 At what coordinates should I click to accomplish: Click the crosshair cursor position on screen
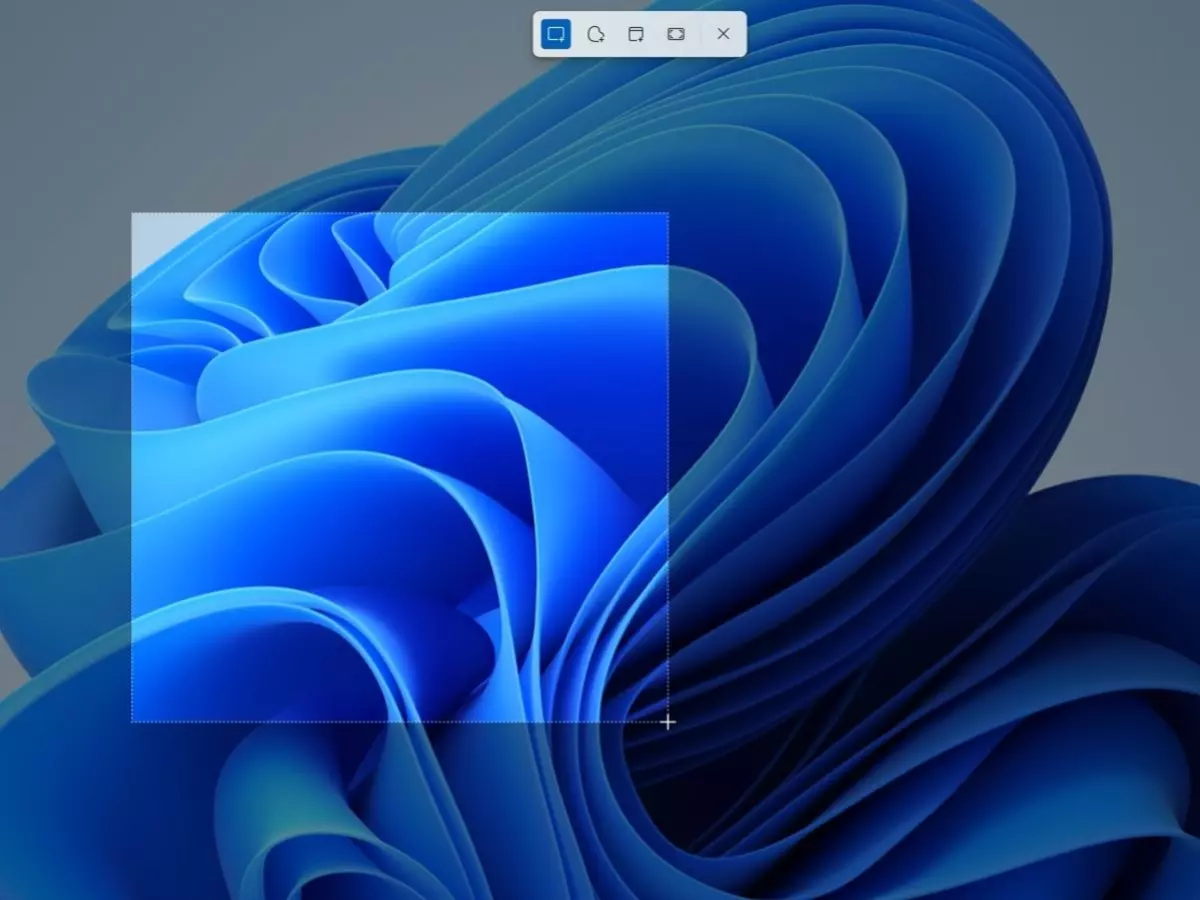click(x=667, y=721)
